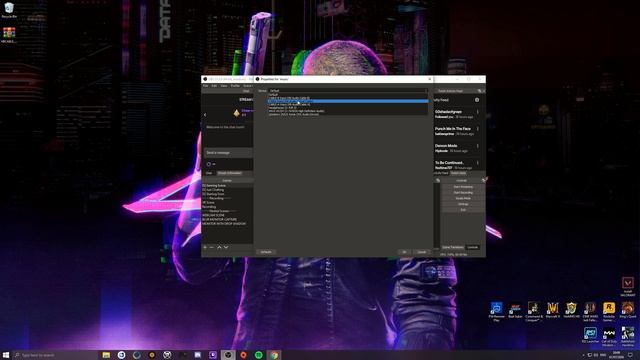Screen dimensions: 640x360
Task: Switch to the Controls tab
Action: [x=473, y=247]
